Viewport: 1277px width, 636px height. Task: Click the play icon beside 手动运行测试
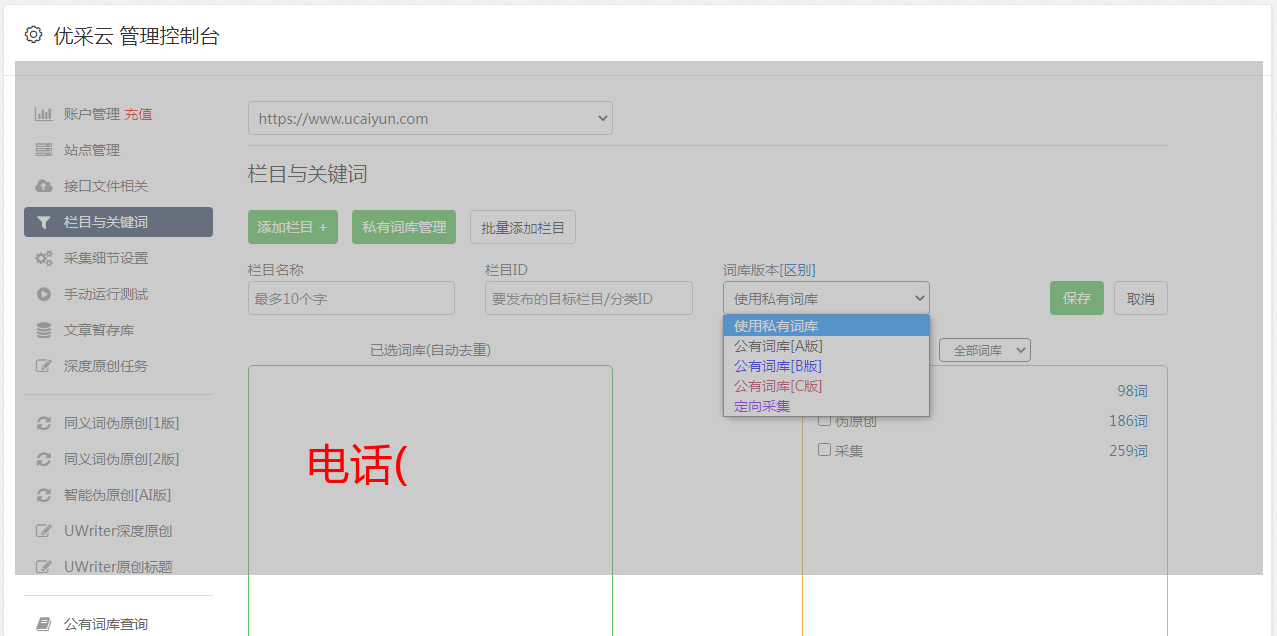(43, 294)
